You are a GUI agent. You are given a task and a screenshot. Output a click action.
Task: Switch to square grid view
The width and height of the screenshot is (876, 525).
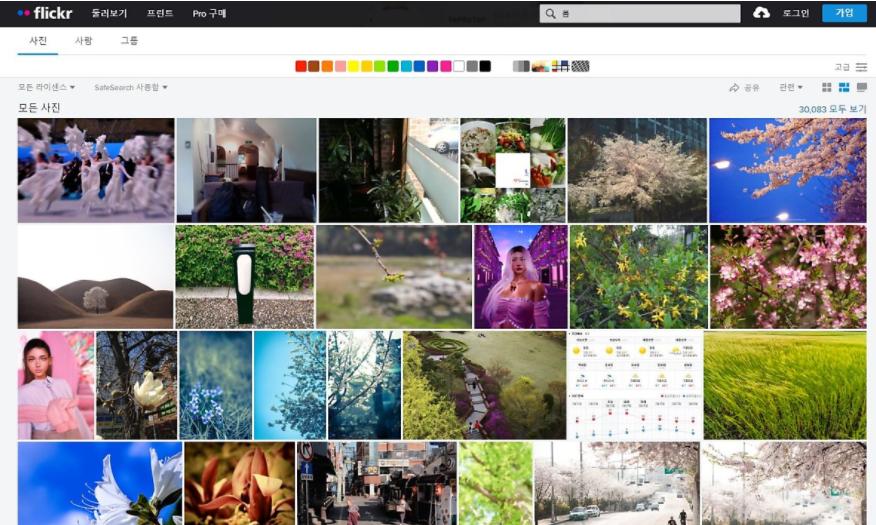(827, 87)
